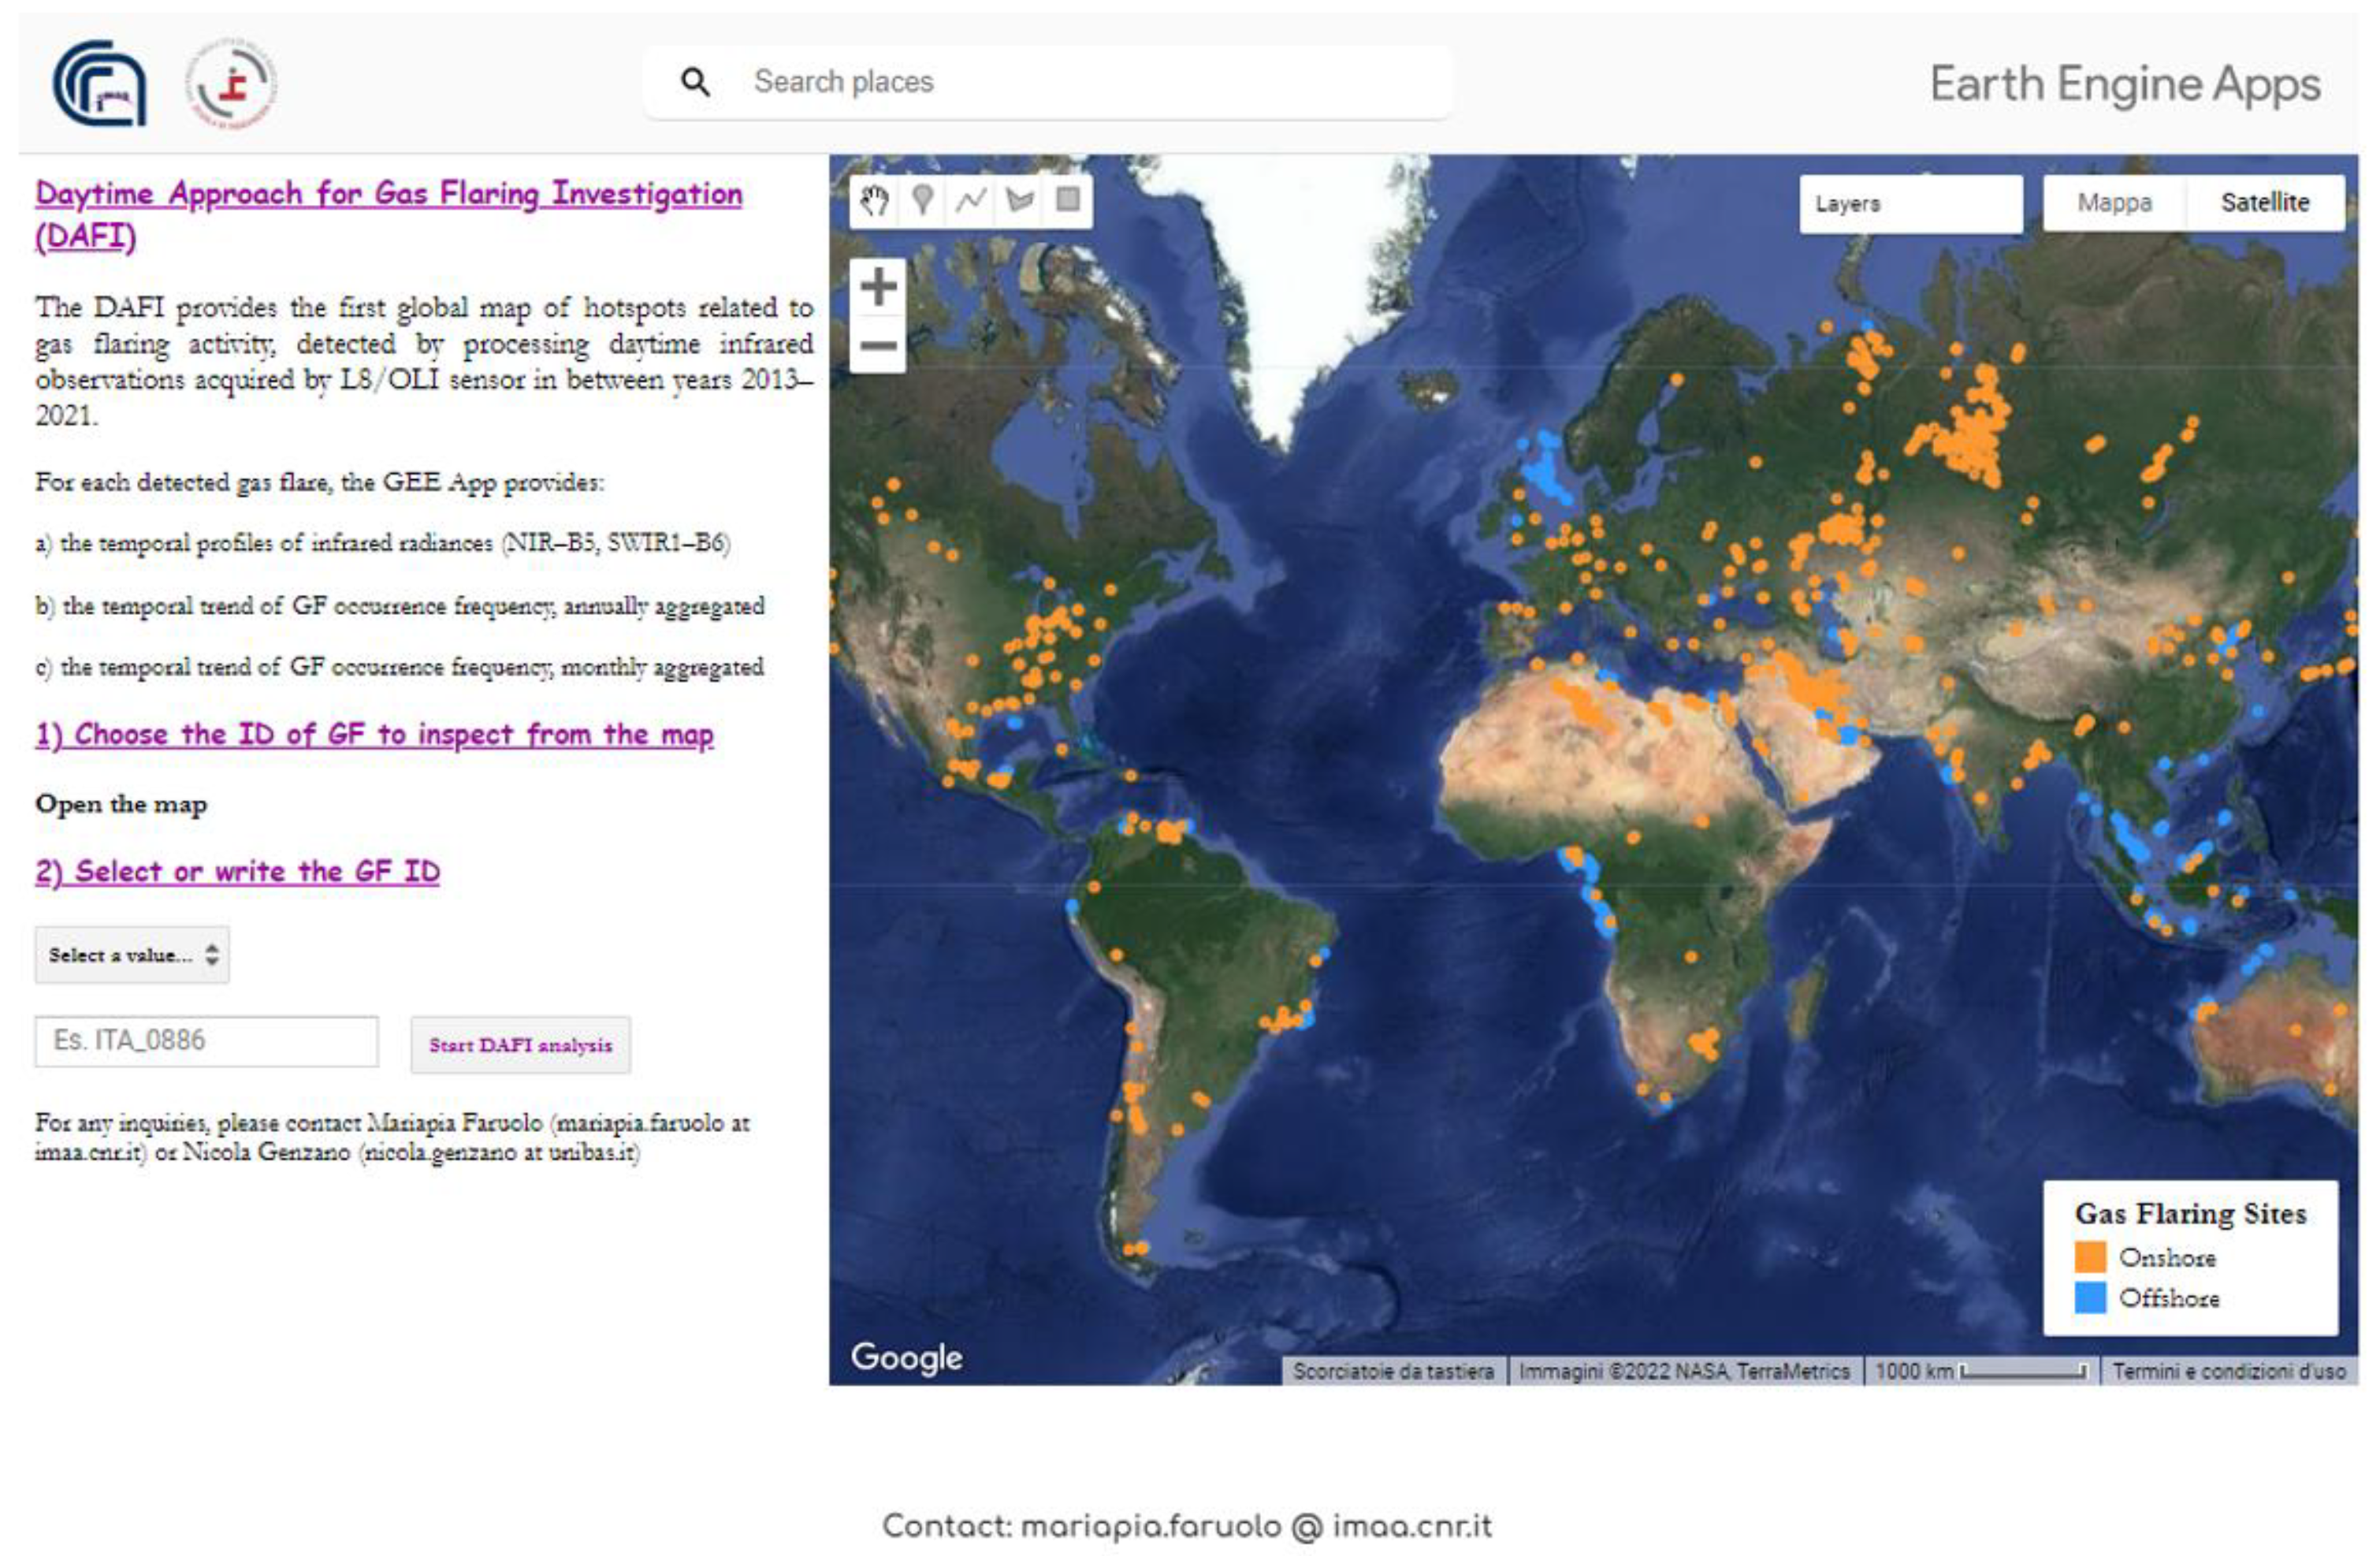Viewport: 2380px width, 1556px height.
Task: Click the contact email text at bottom
Action: (x=1187, y=1526)
